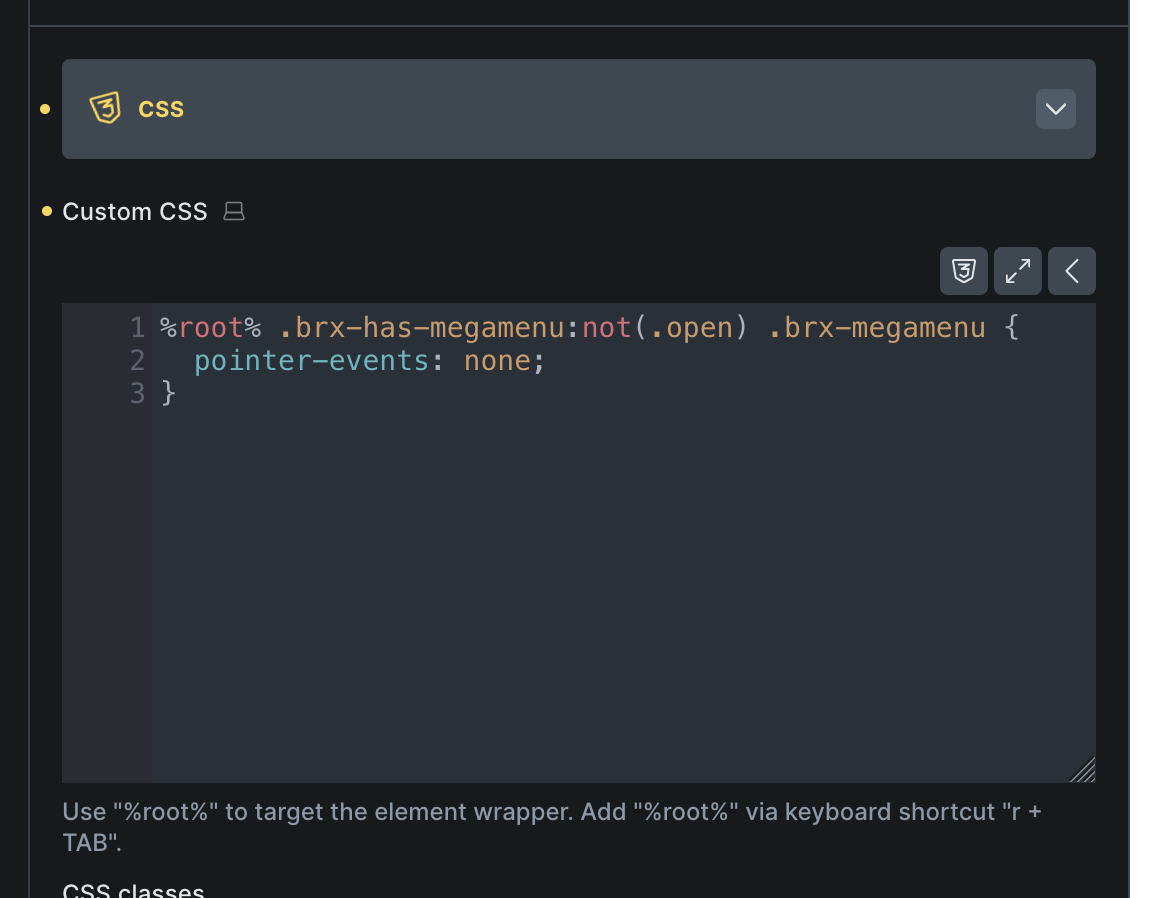Screen dimensions: 1156x898
Task: Click the %root% token on line 1
Action: tap(210, 328)
